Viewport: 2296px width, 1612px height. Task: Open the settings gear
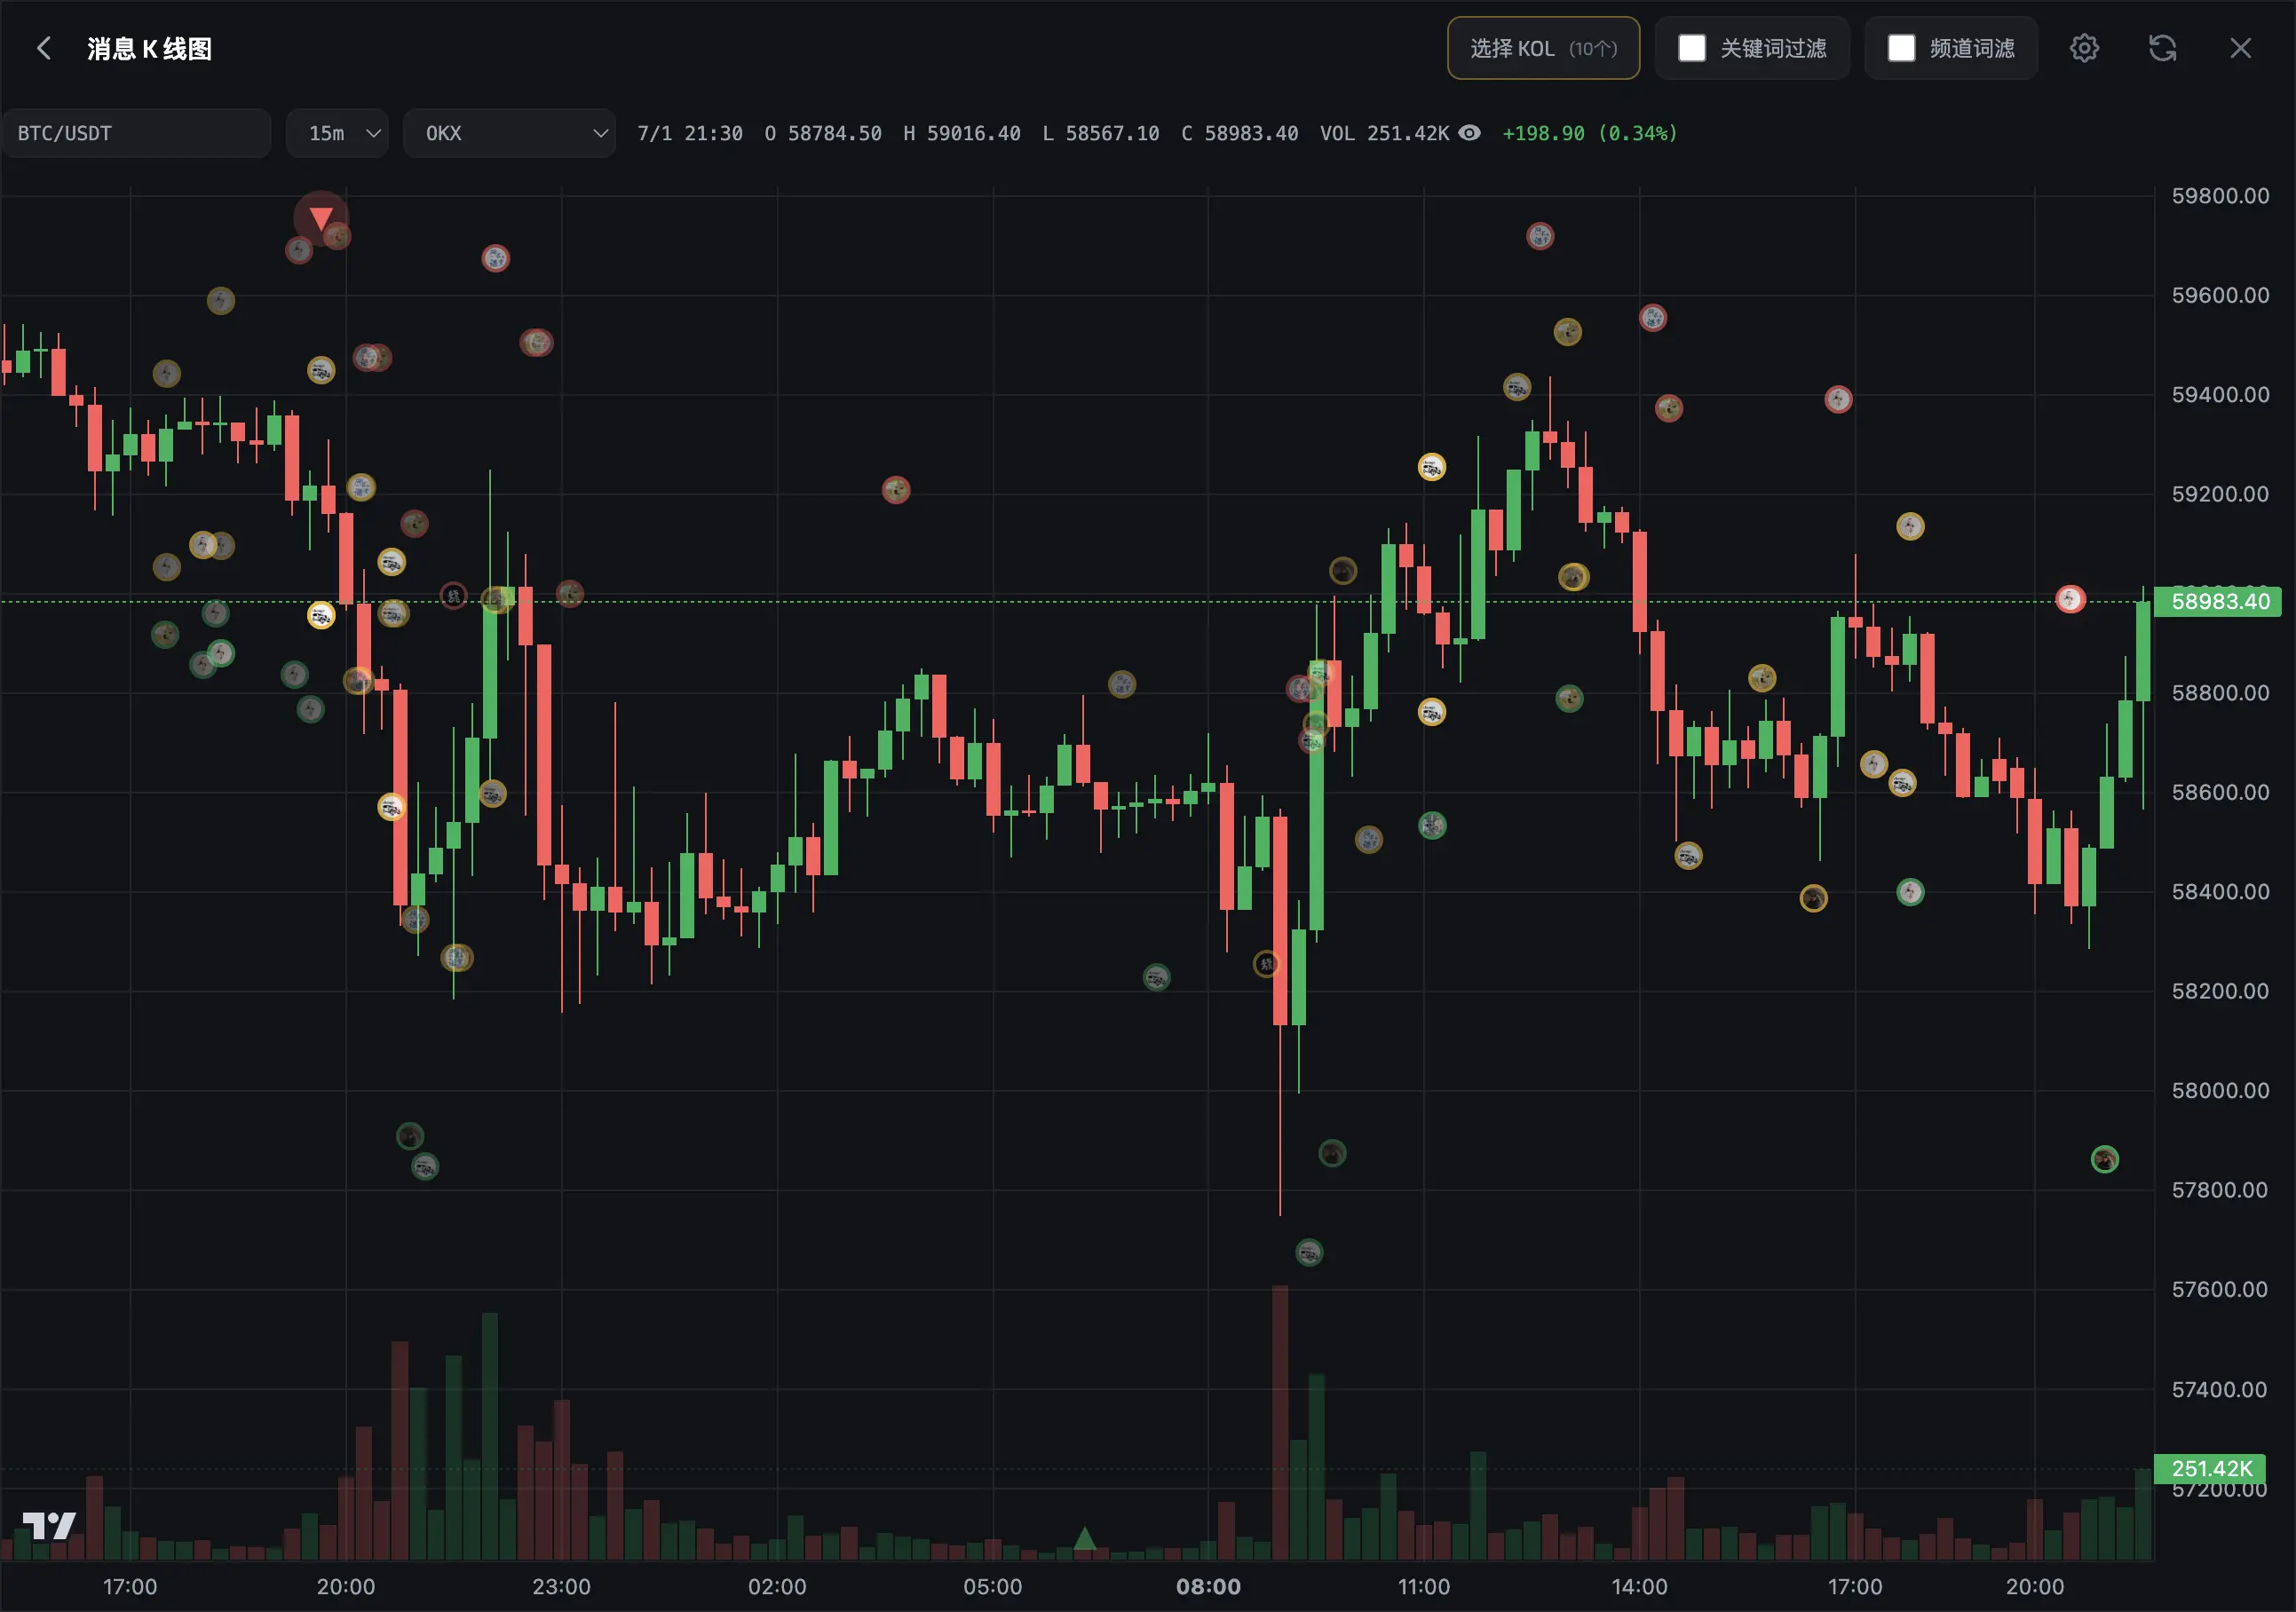point(2084,48)
